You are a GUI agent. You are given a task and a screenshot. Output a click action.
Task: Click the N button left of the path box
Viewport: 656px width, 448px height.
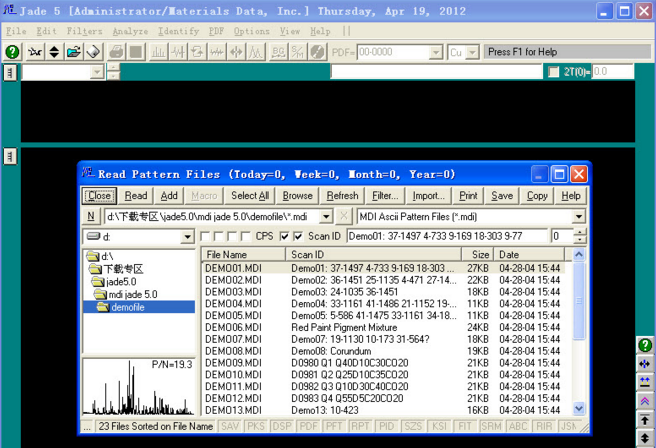(90, 216)
